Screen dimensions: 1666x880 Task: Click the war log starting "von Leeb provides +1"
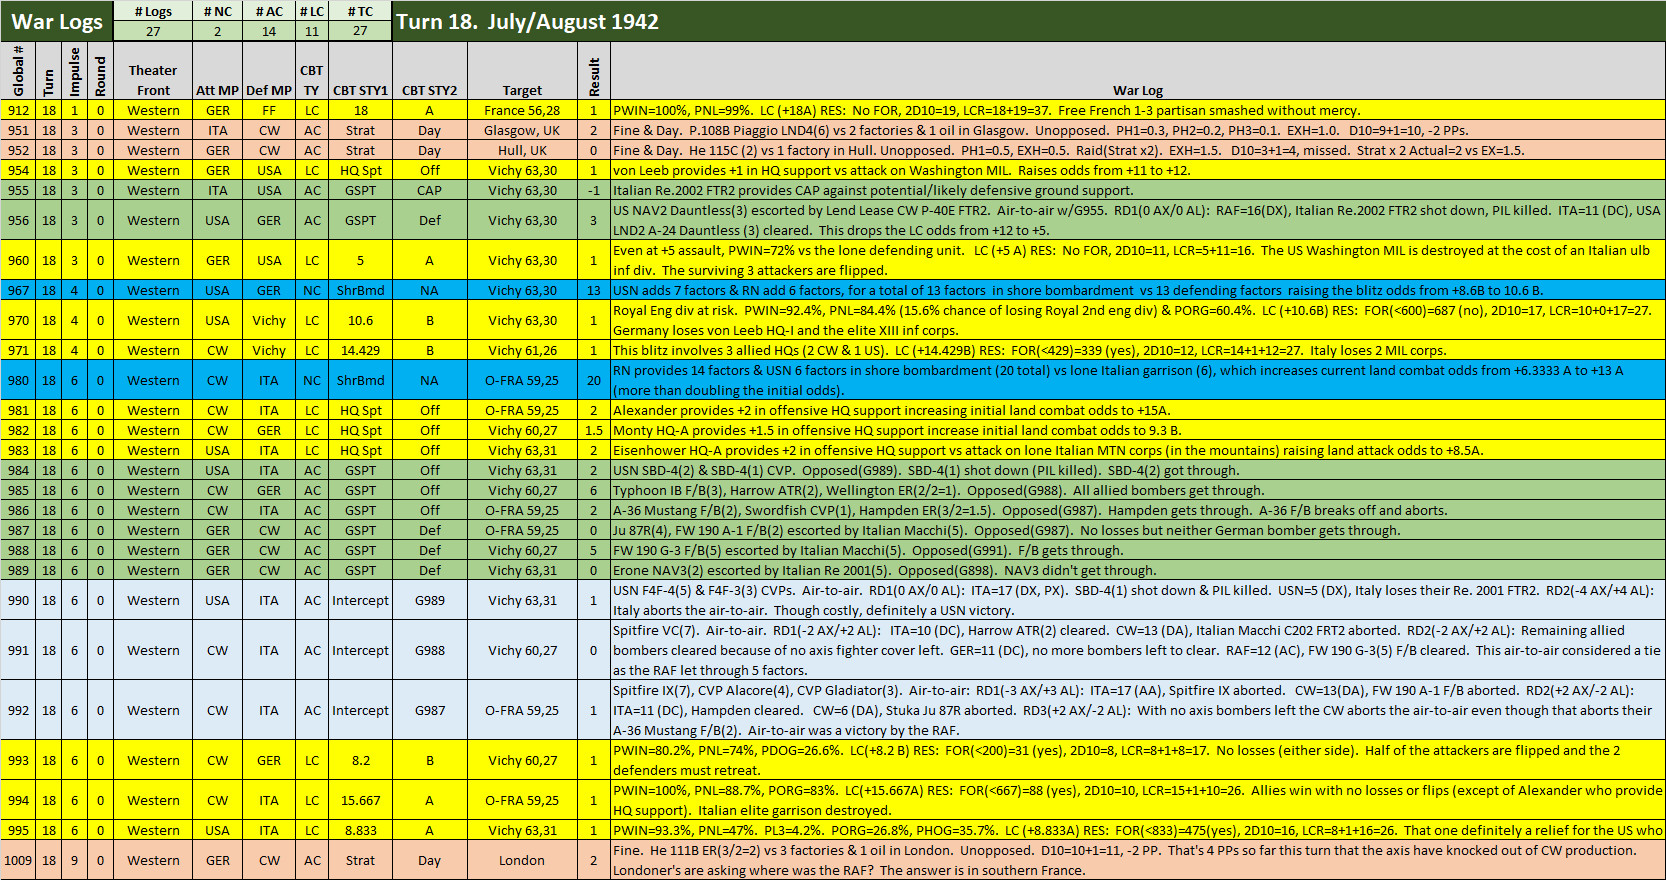[1138, 170]
